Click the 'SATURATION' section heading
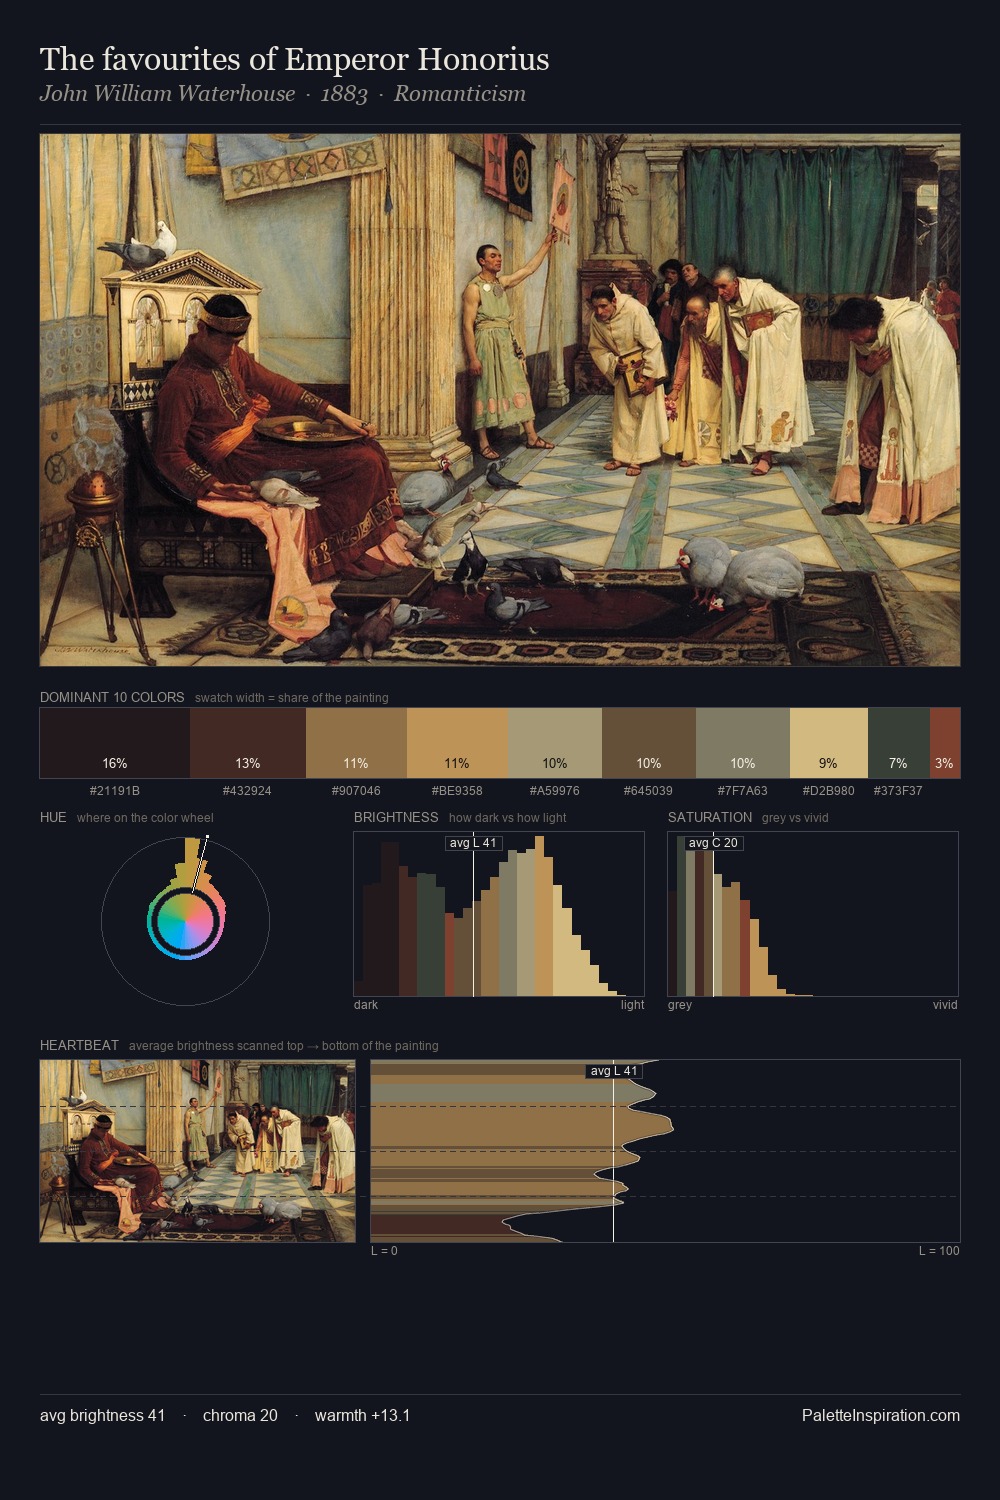 pos(710,817)
